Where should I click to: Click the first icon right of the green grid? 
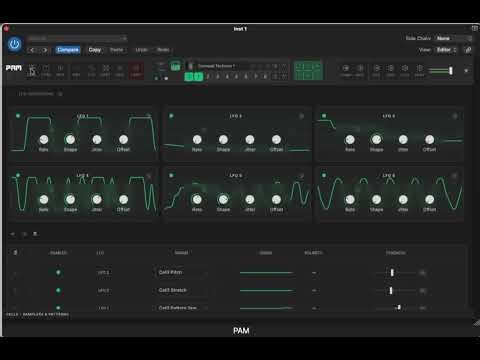click(346, 71)
